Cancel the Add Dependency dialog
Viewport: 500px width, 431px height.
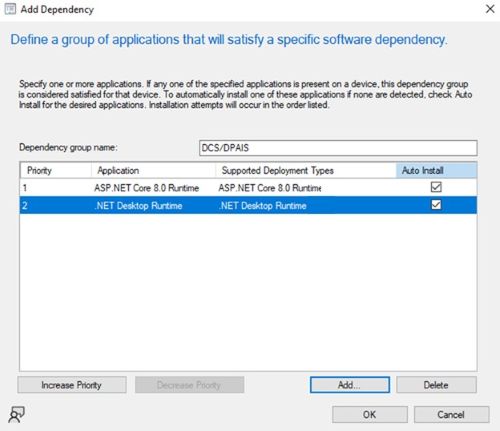click(x=451, y=415)
